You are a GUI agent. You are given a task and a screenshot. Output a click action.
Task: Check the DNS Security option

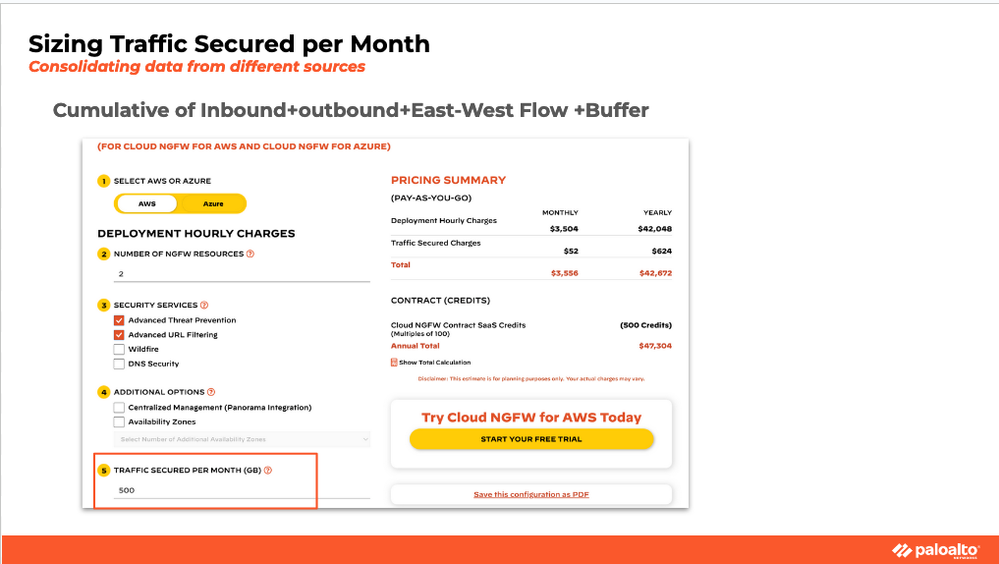[x=119, y=364]
